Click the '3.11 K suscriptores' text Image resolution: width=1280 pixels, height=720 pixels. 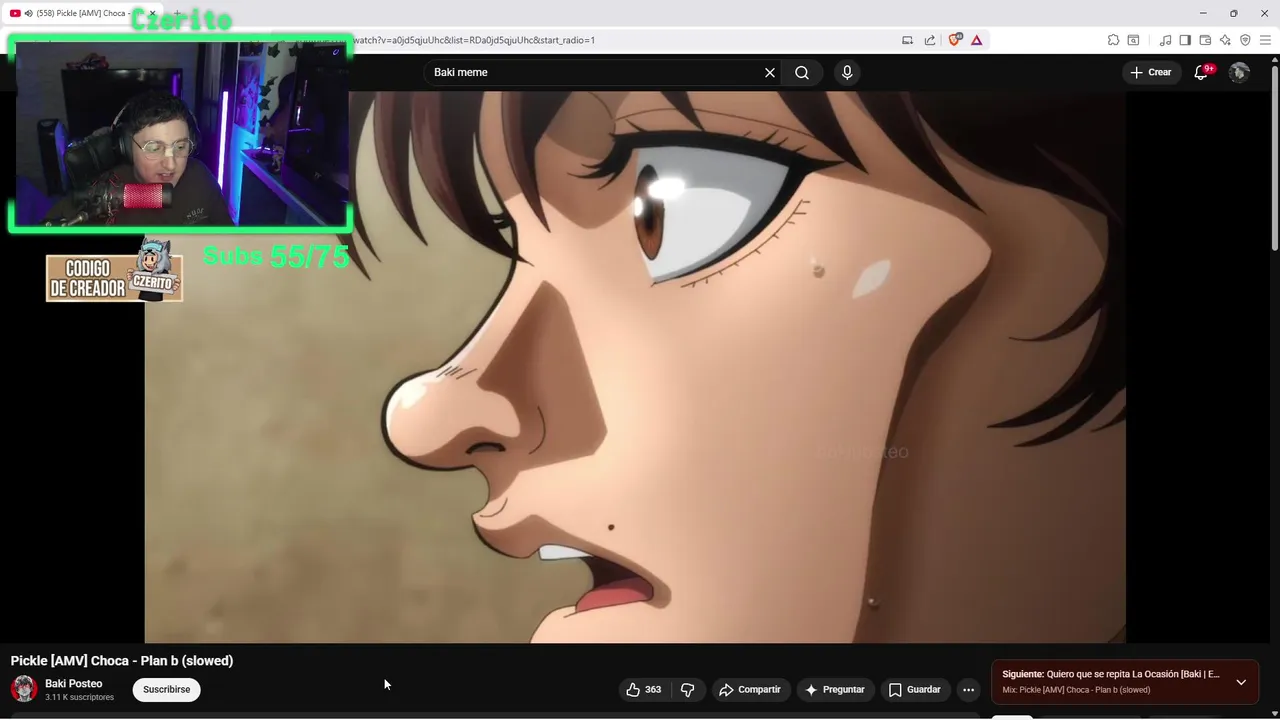point(79,697)
